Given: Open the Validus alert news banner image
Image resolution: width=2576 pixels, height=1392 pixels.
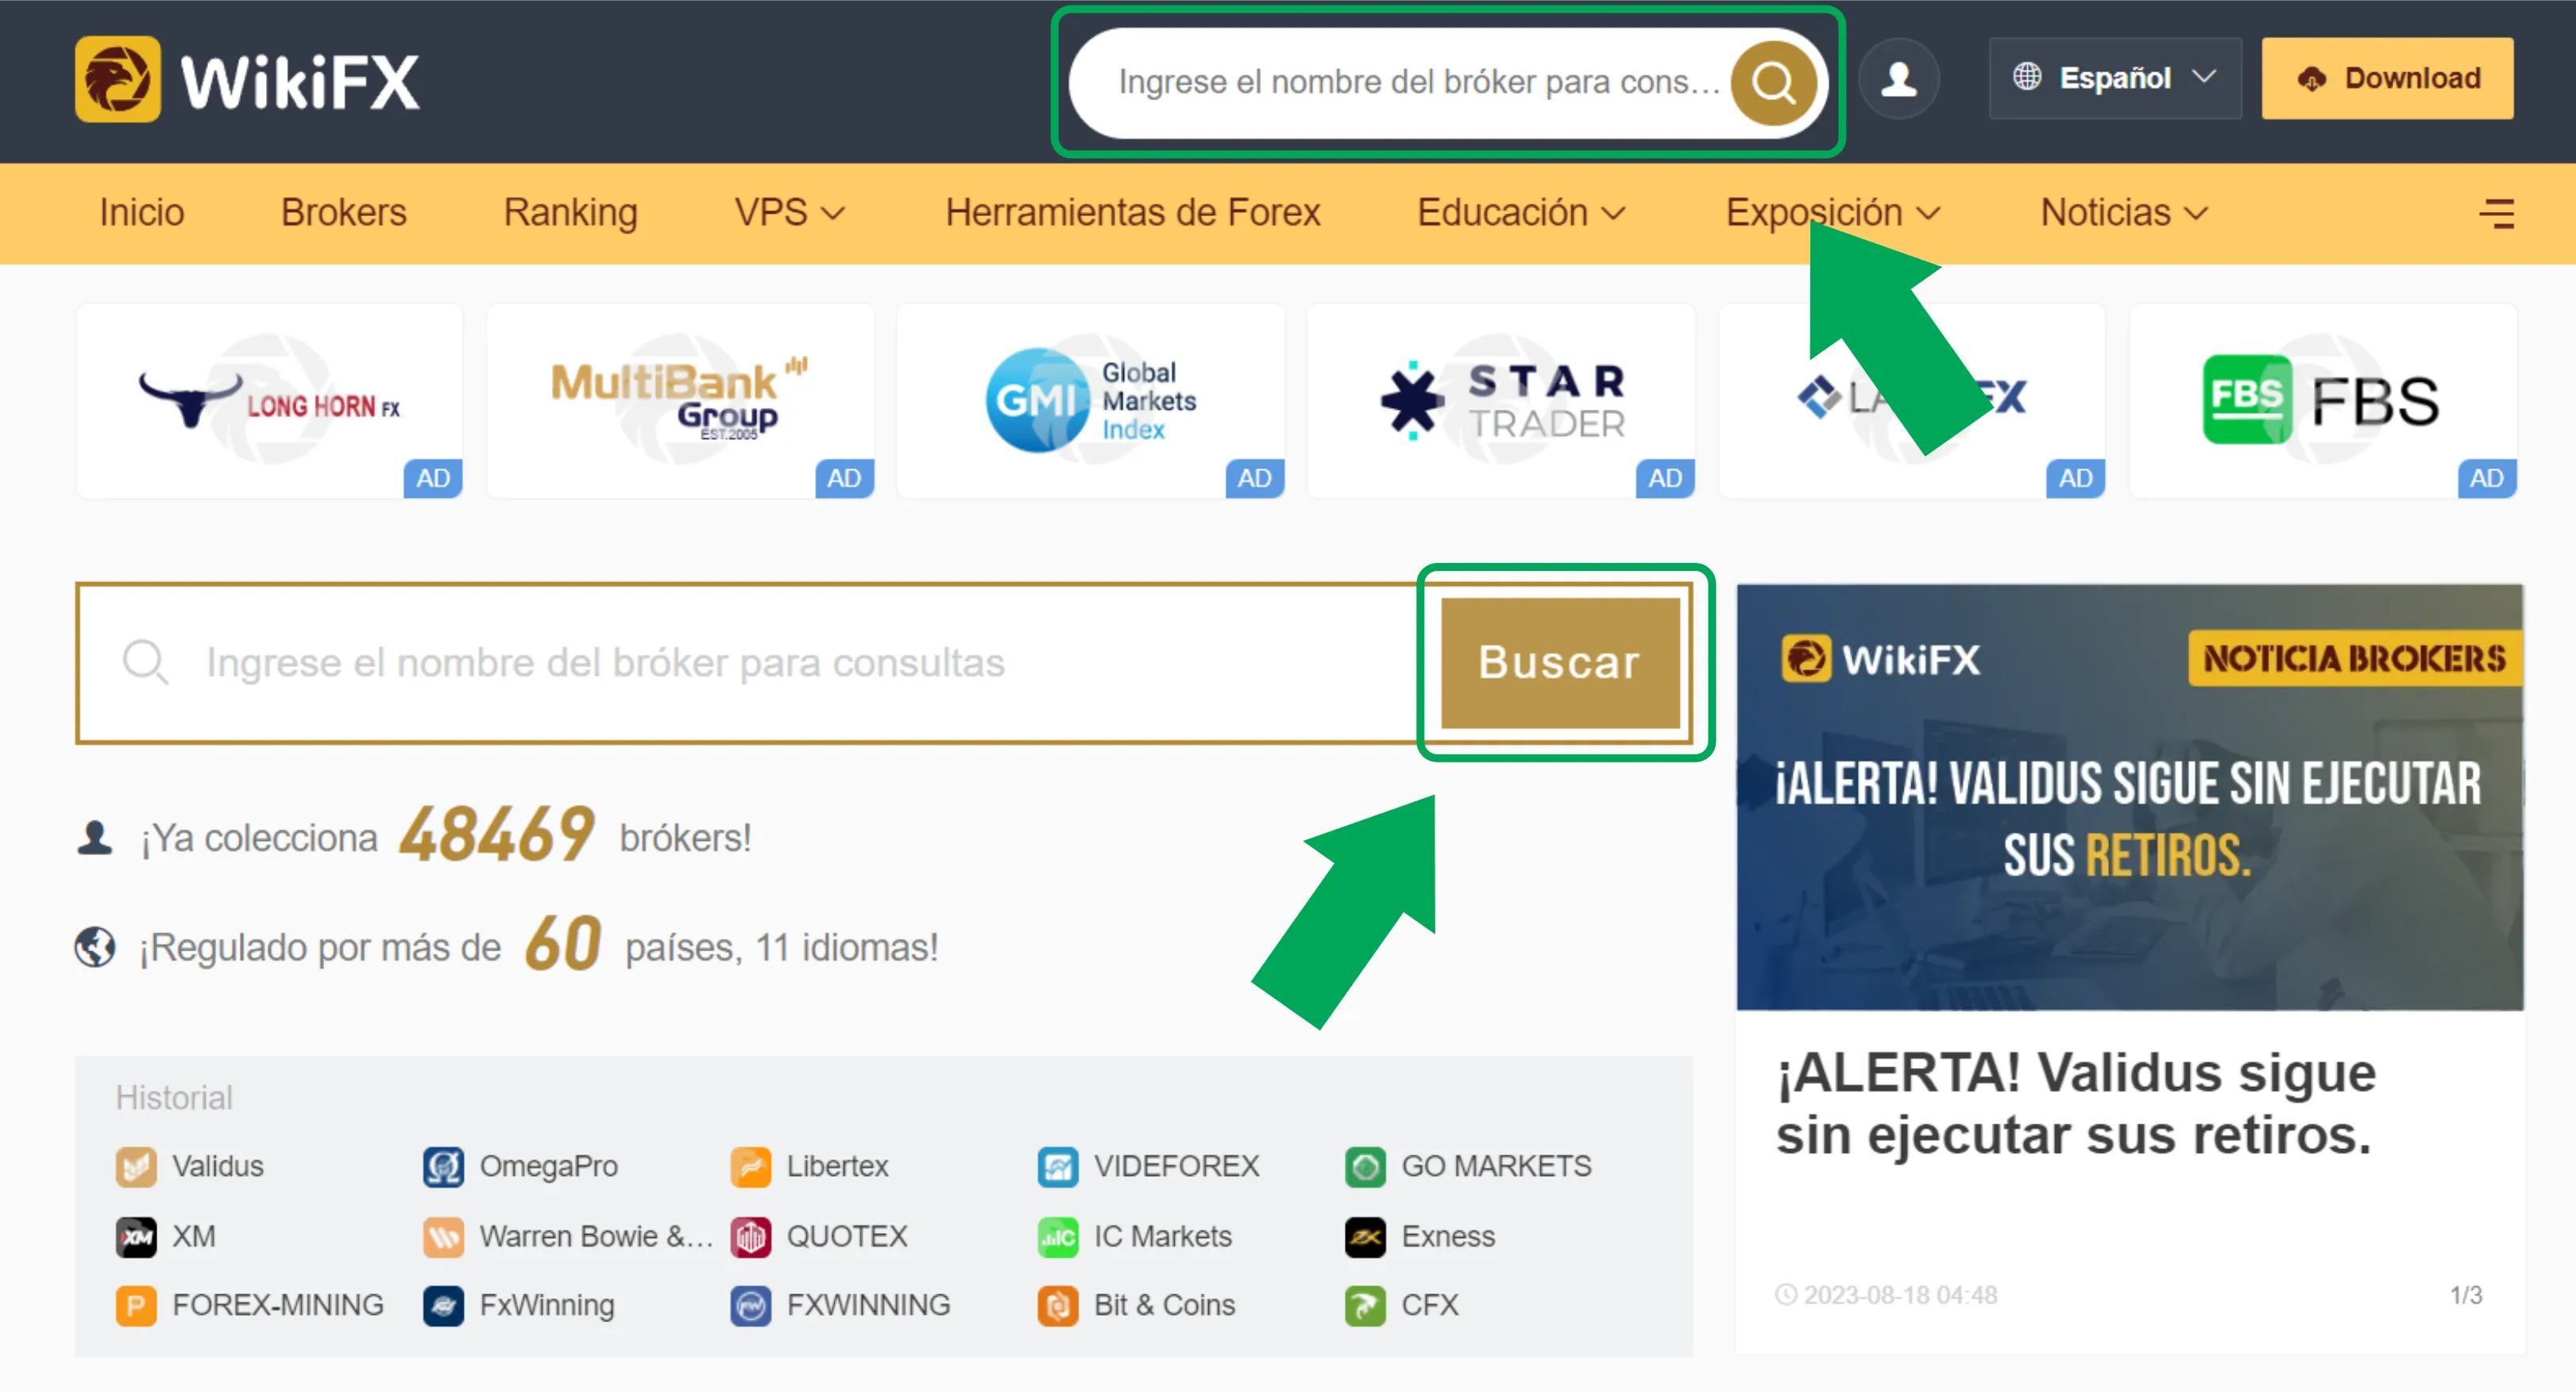Looking at the screenshot, I should (x=2130, y=797).
